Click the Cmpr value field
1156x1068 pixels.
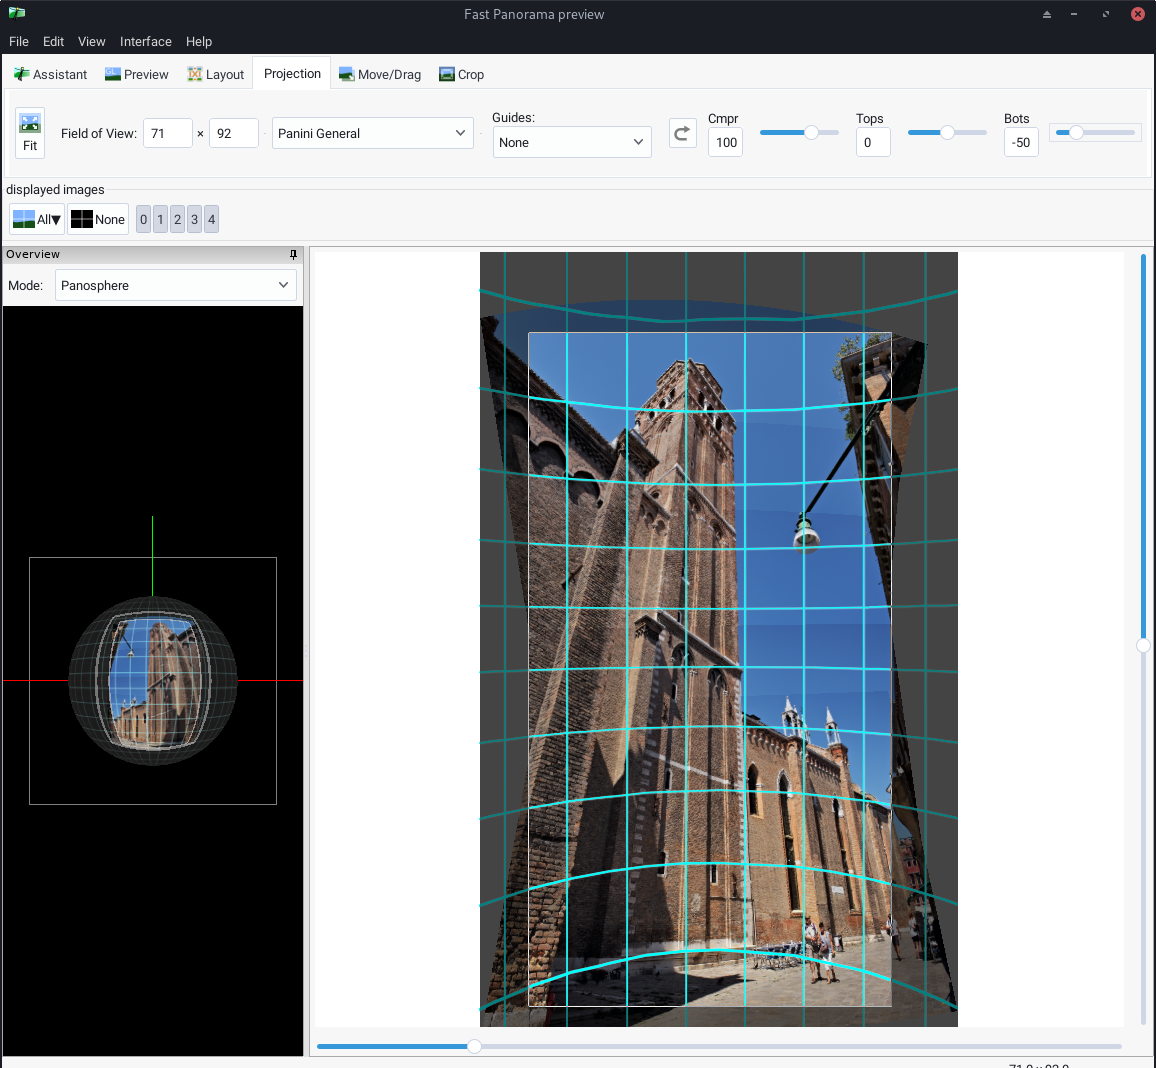(x=725, y=142)
